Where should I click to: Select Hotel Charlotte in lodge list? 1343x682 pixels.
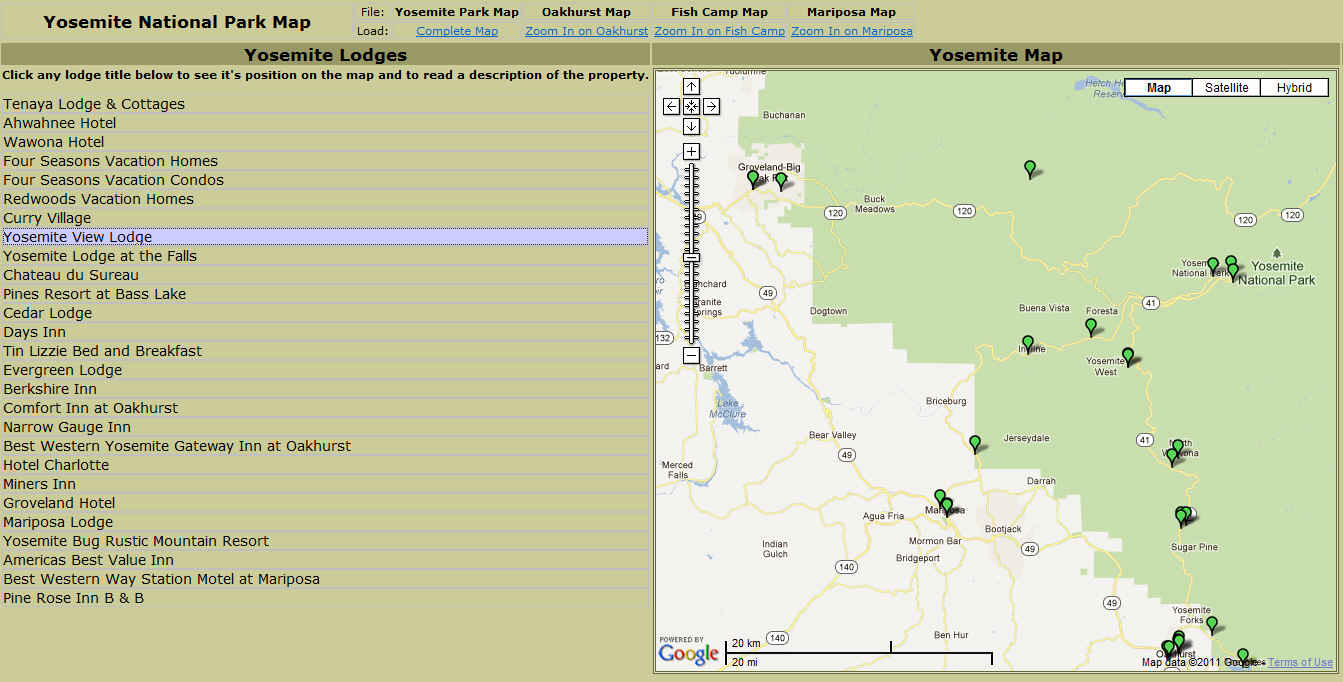pyautogui.click(x=325, y=465)
